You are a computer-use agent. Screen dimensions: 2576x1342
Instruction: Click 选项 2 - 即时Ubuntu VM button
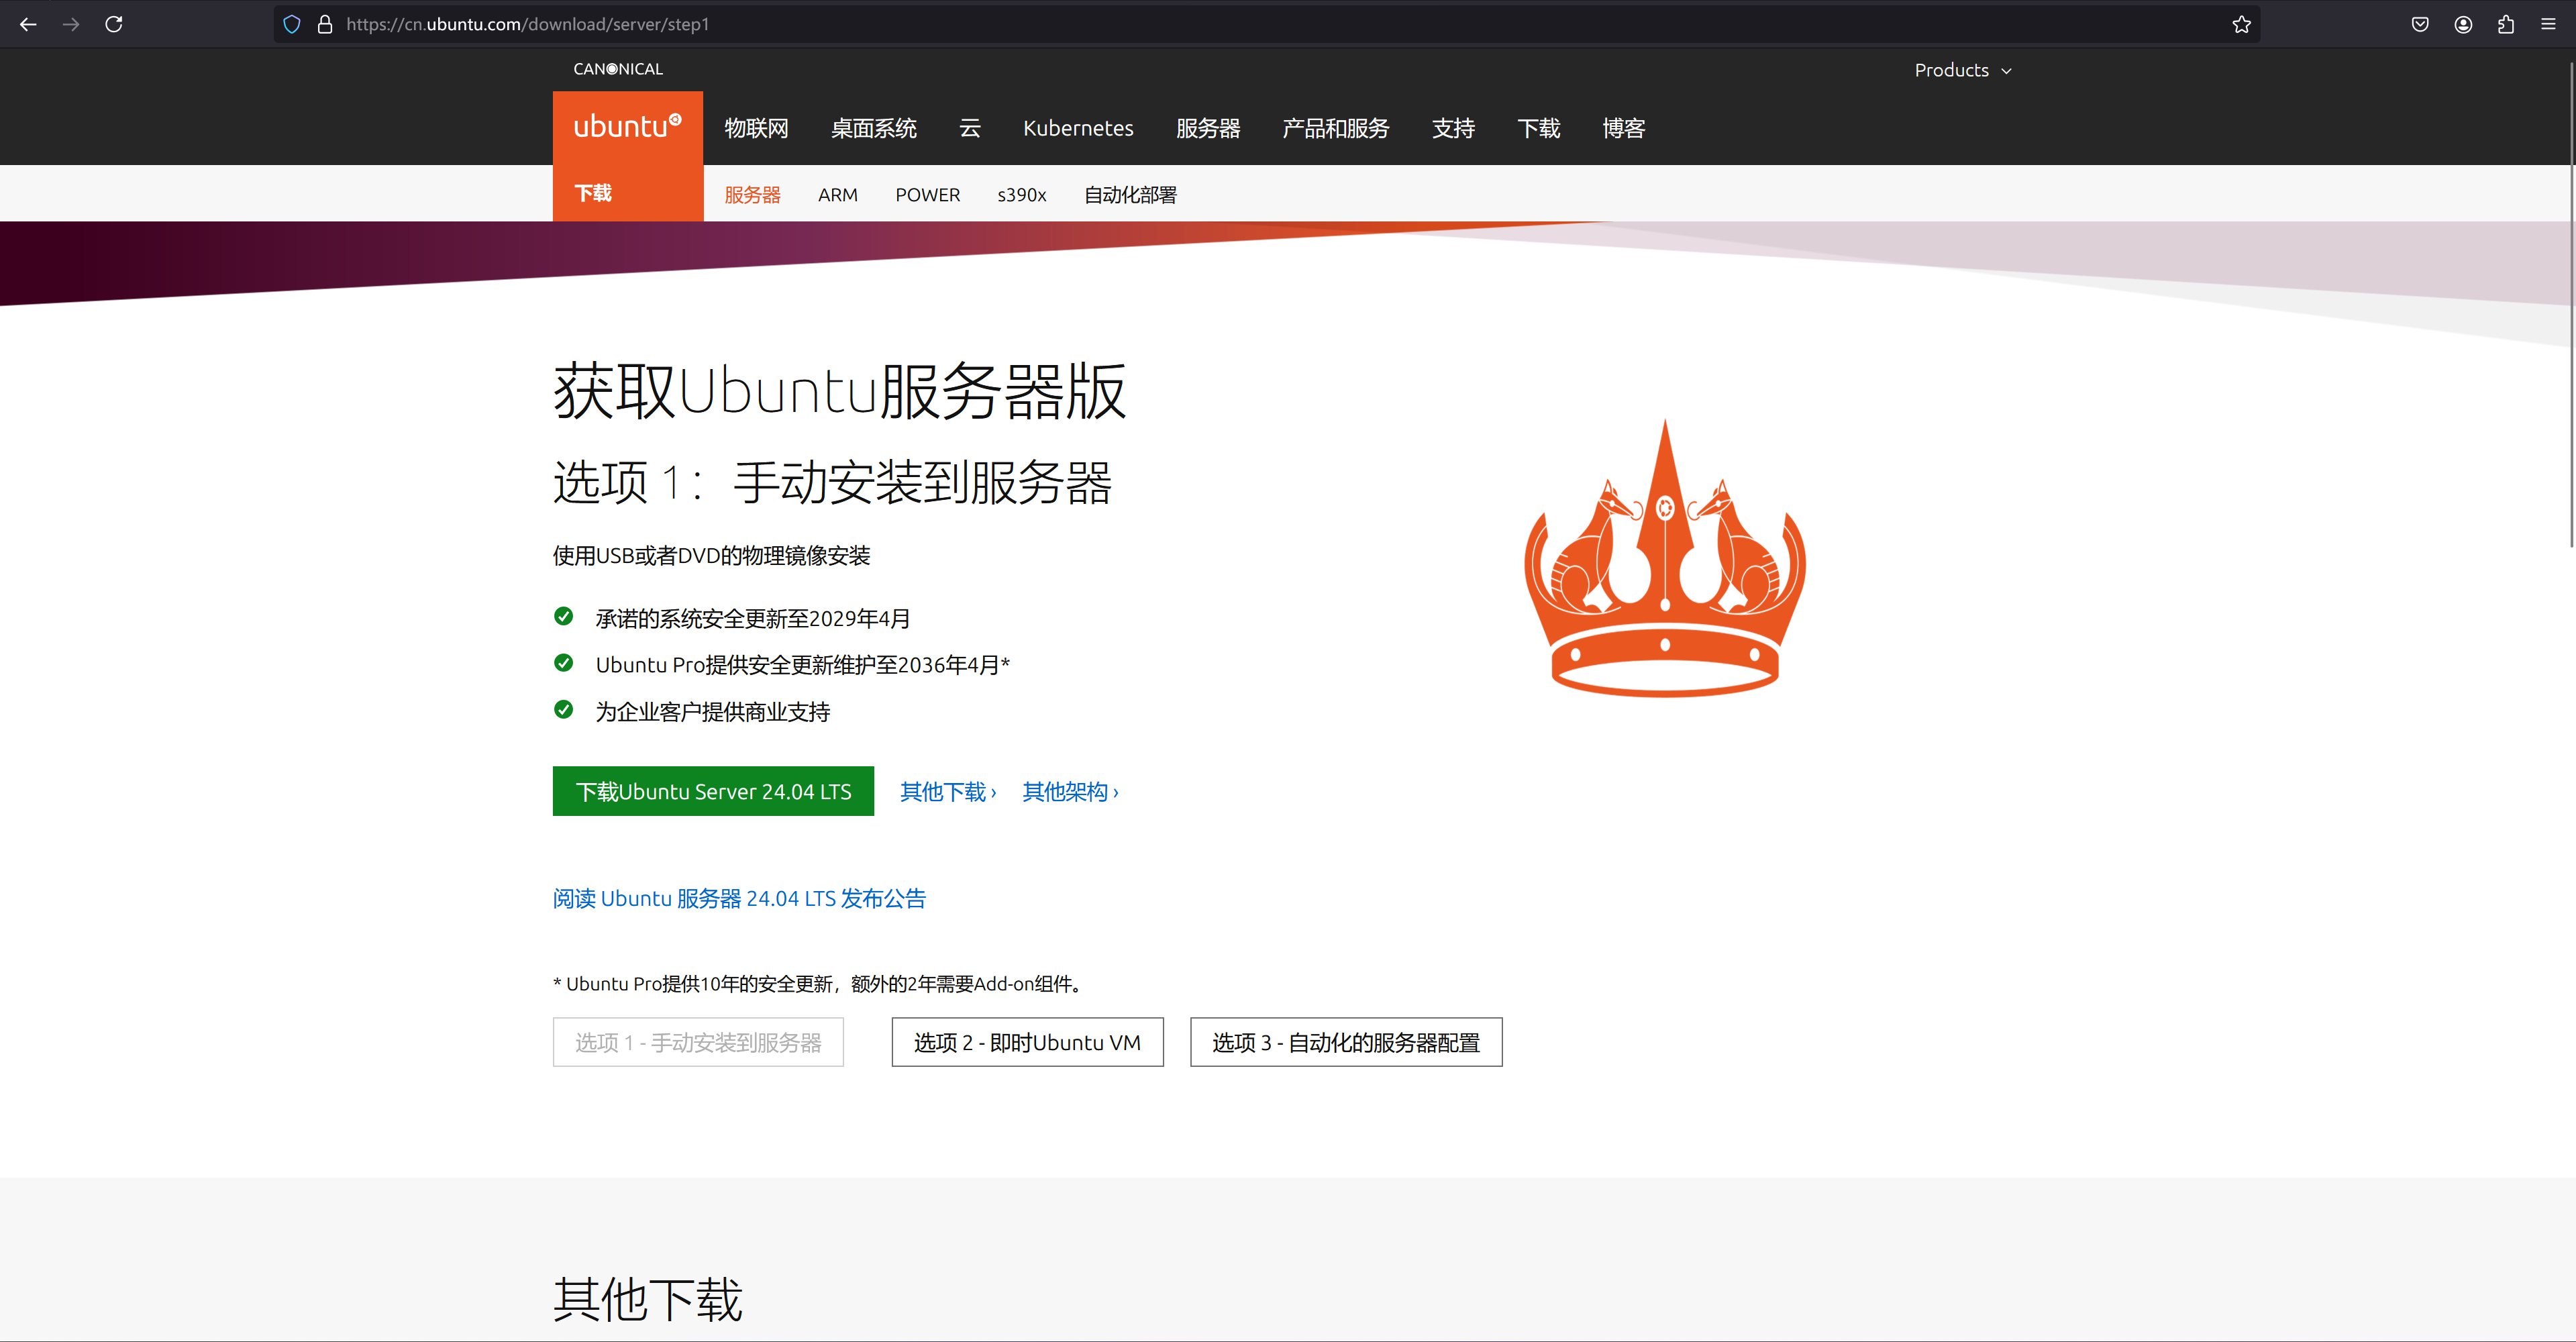coord(1027,1042)
